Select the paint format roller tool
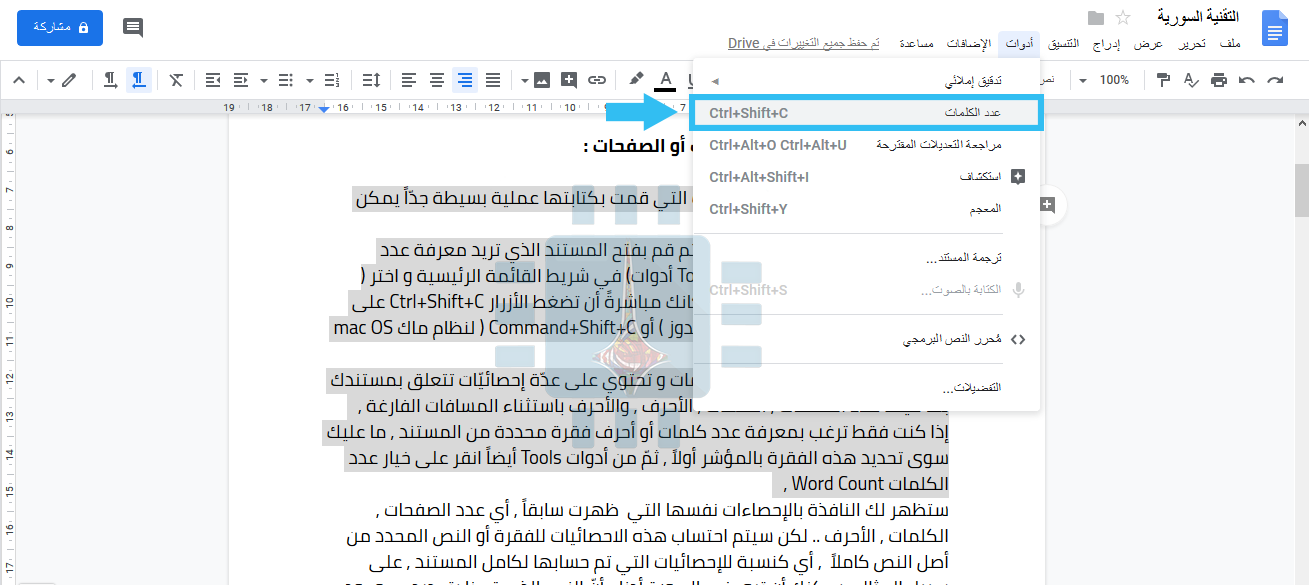 click(1163, 80)
